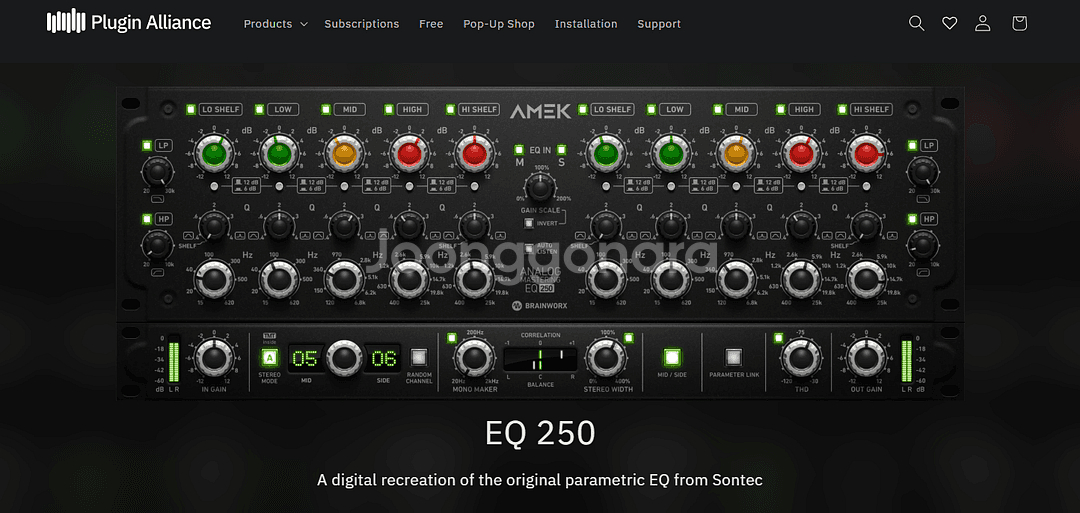
Task: Open the Support link
Action: (x=659, y=24)
